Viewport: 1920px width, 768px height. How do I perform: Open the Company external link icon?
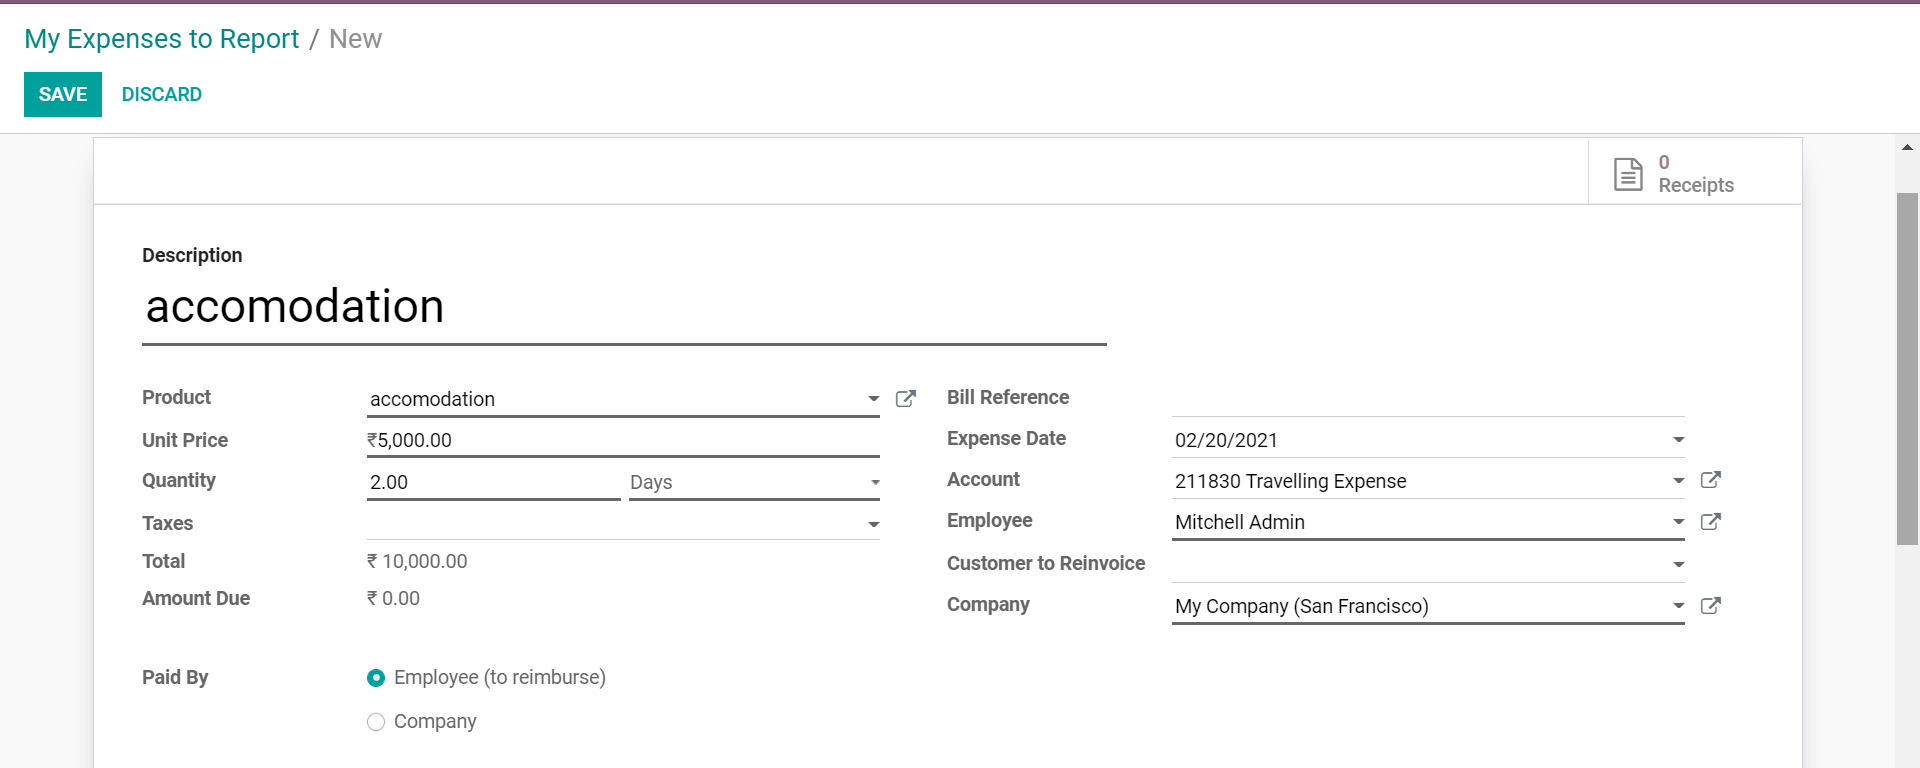point(1711,606)
